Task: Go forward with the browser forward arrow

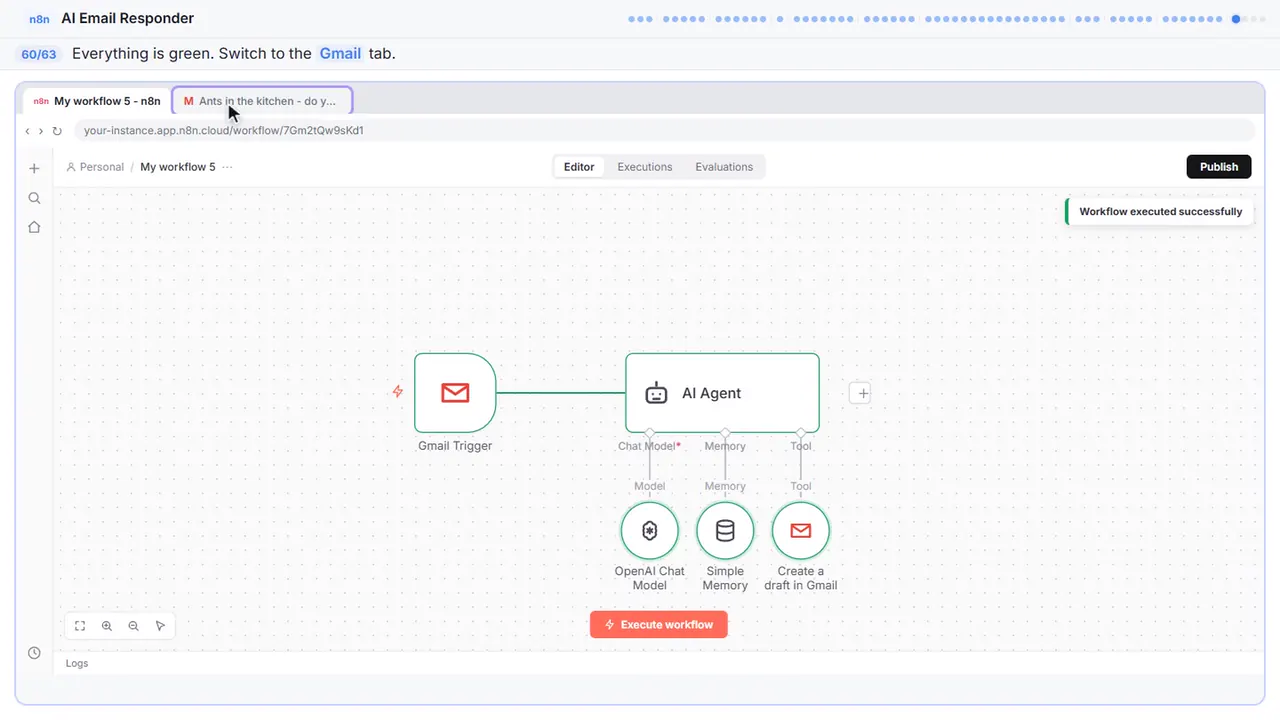Action: (41, 131)
